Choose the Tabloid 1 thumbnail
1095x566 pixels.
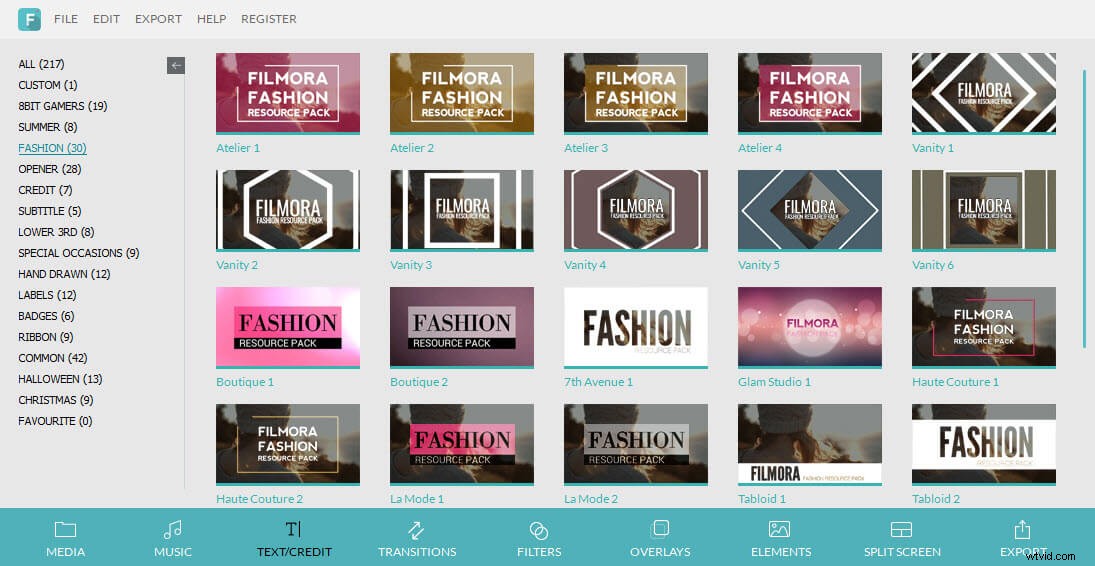pyautogui.click(x=809, y=444)
